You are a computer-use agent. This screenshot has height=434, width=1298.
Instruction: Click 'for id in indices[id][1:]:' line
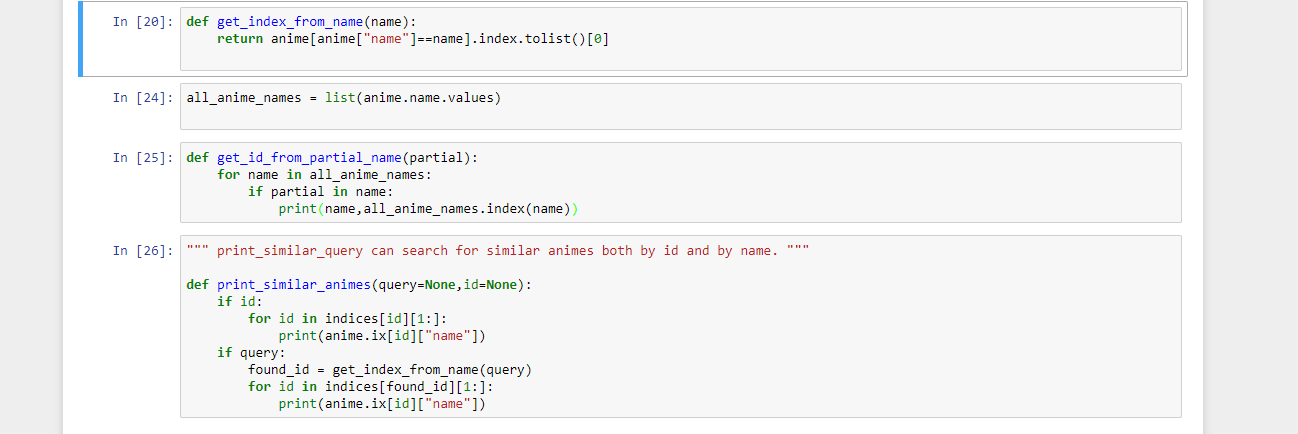coord(348,318)
